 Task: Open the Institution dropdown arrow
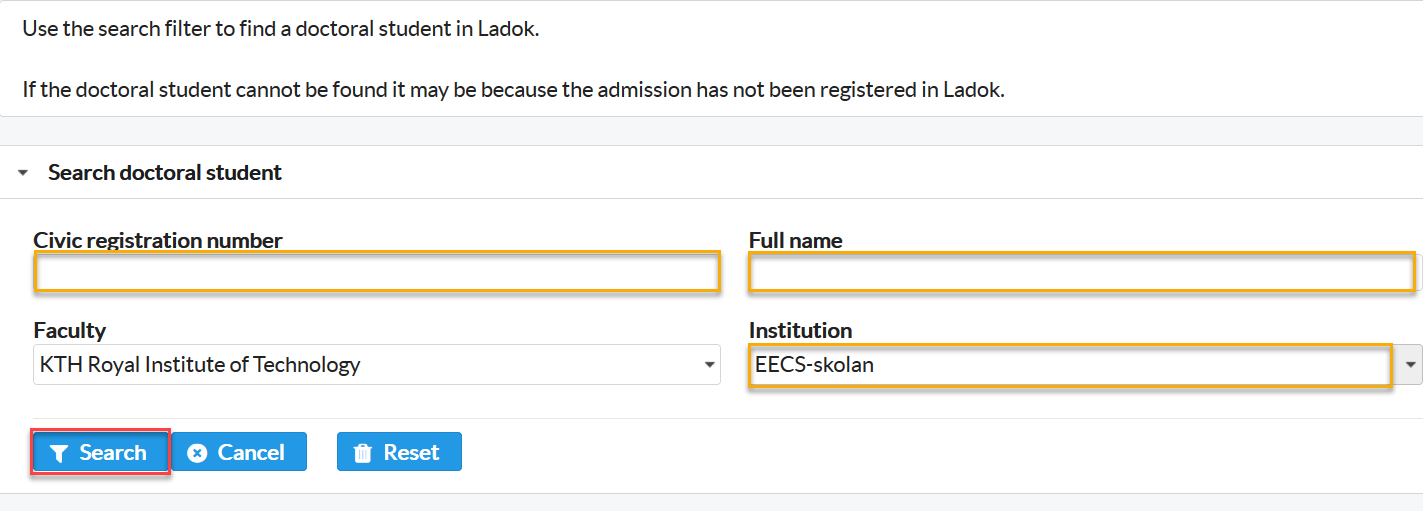pos(1410,365)
